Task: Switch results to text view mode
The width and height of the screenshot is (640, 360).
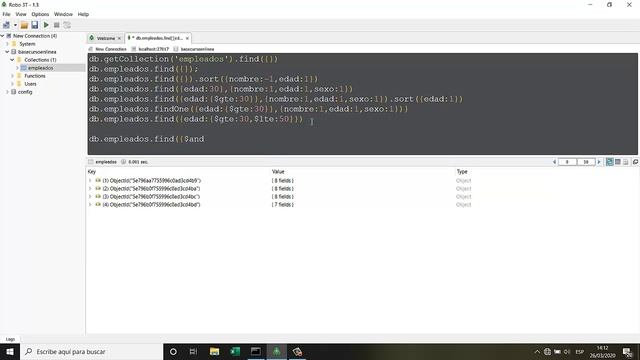Action: tap(625, 162)
